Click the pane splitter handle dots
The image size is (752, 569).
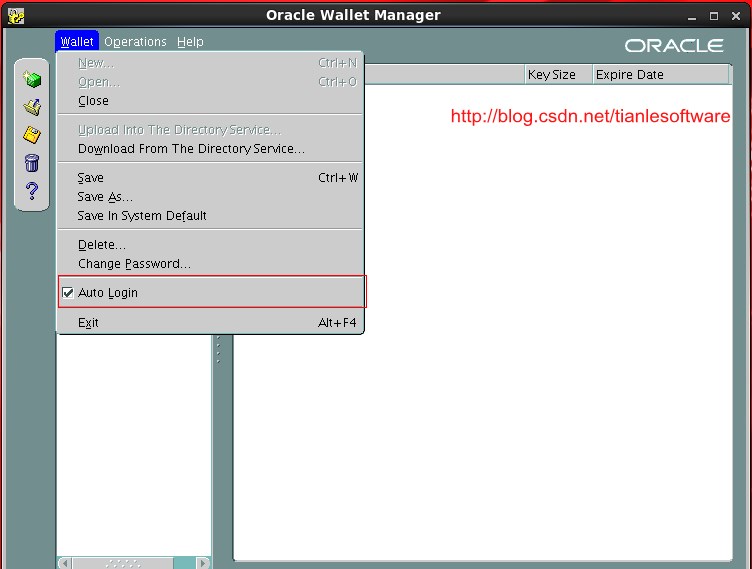click(218, 349)
